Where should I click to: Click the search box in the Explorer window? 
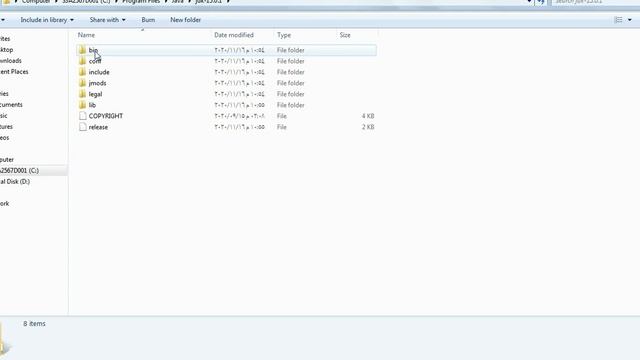(594, 2)
